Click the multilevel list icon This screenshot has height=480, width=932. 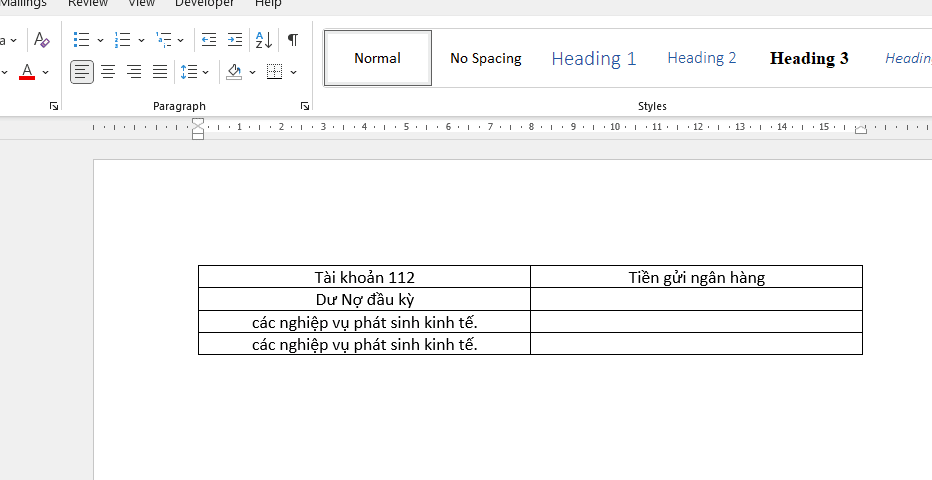coord(164,40)
